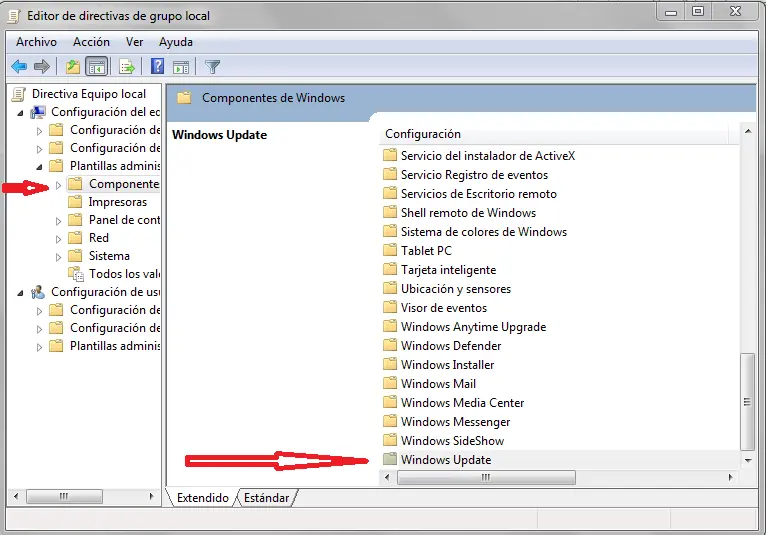
Task: Expand the user Plantillas administrativas node
Action: pos(40,347)
